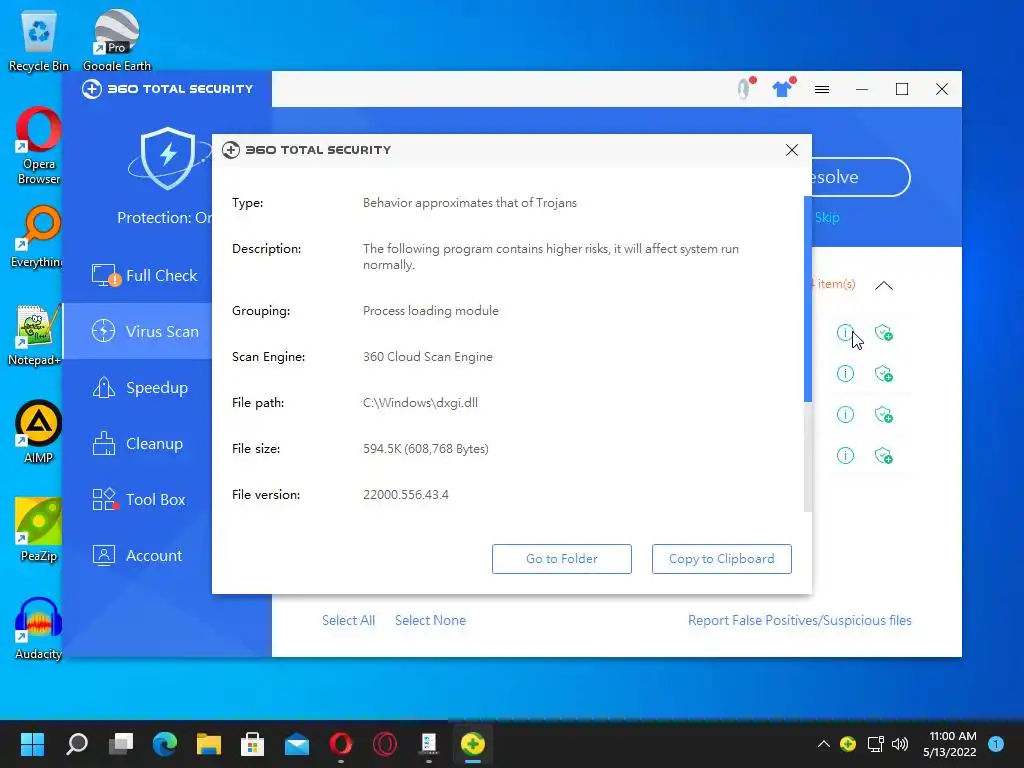Collapse the threat items list chevron

click(884, 285)
